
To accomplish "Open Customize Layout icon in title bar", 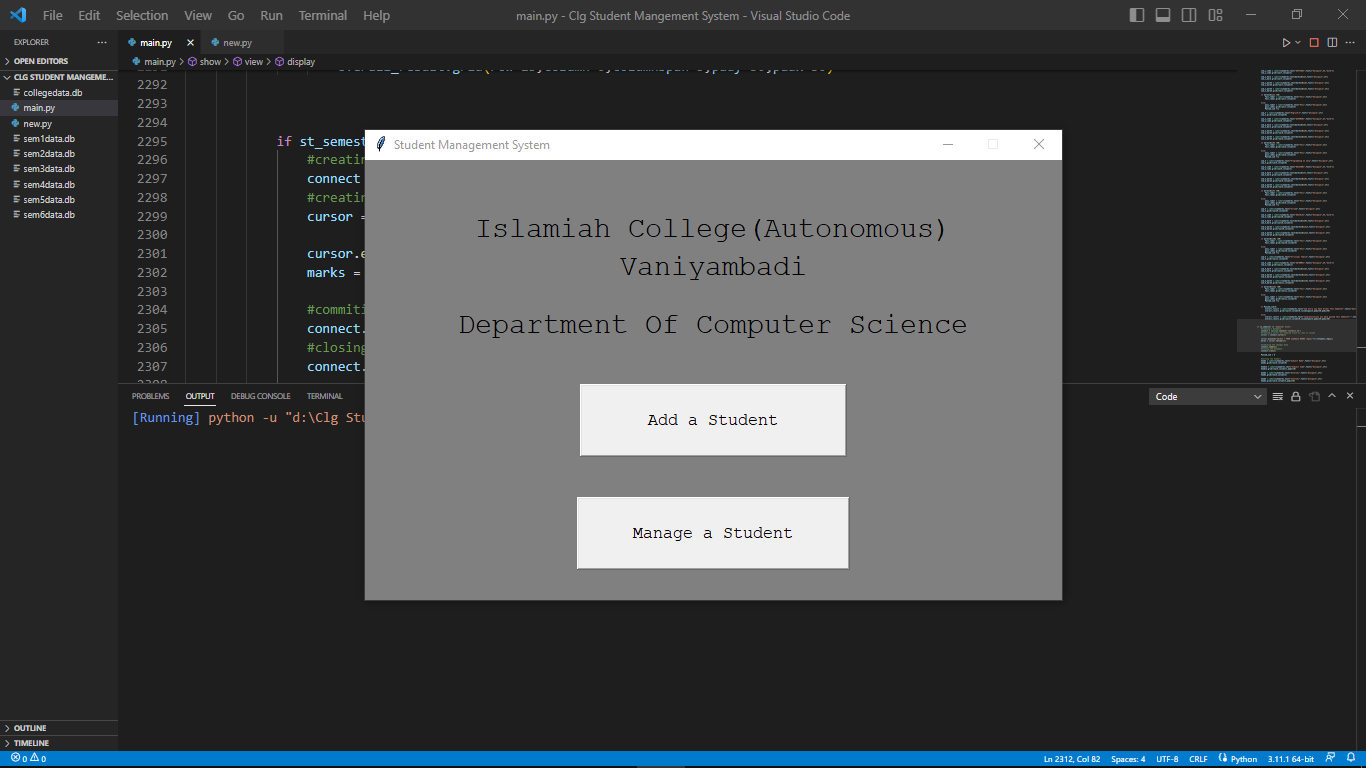I will tap(1215, 15).
